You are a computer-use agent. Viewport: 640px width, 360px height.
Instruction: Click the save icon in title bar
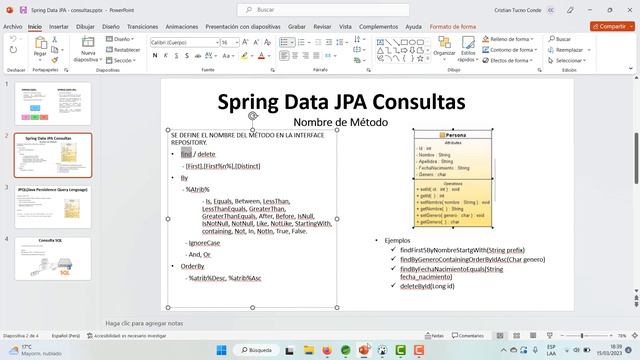tap(23, 10)
